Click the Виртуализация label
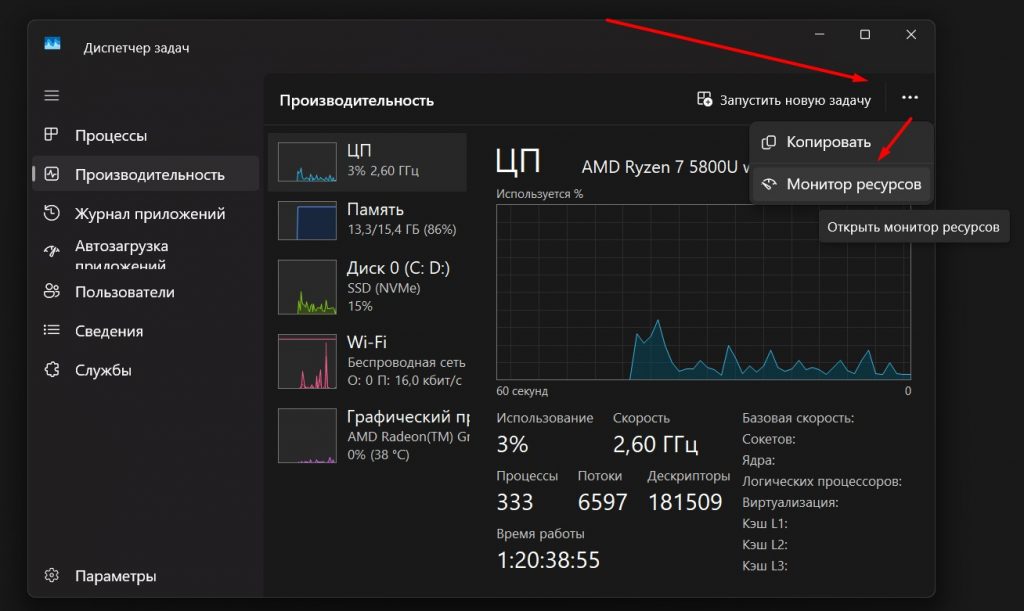 (790, 503)
